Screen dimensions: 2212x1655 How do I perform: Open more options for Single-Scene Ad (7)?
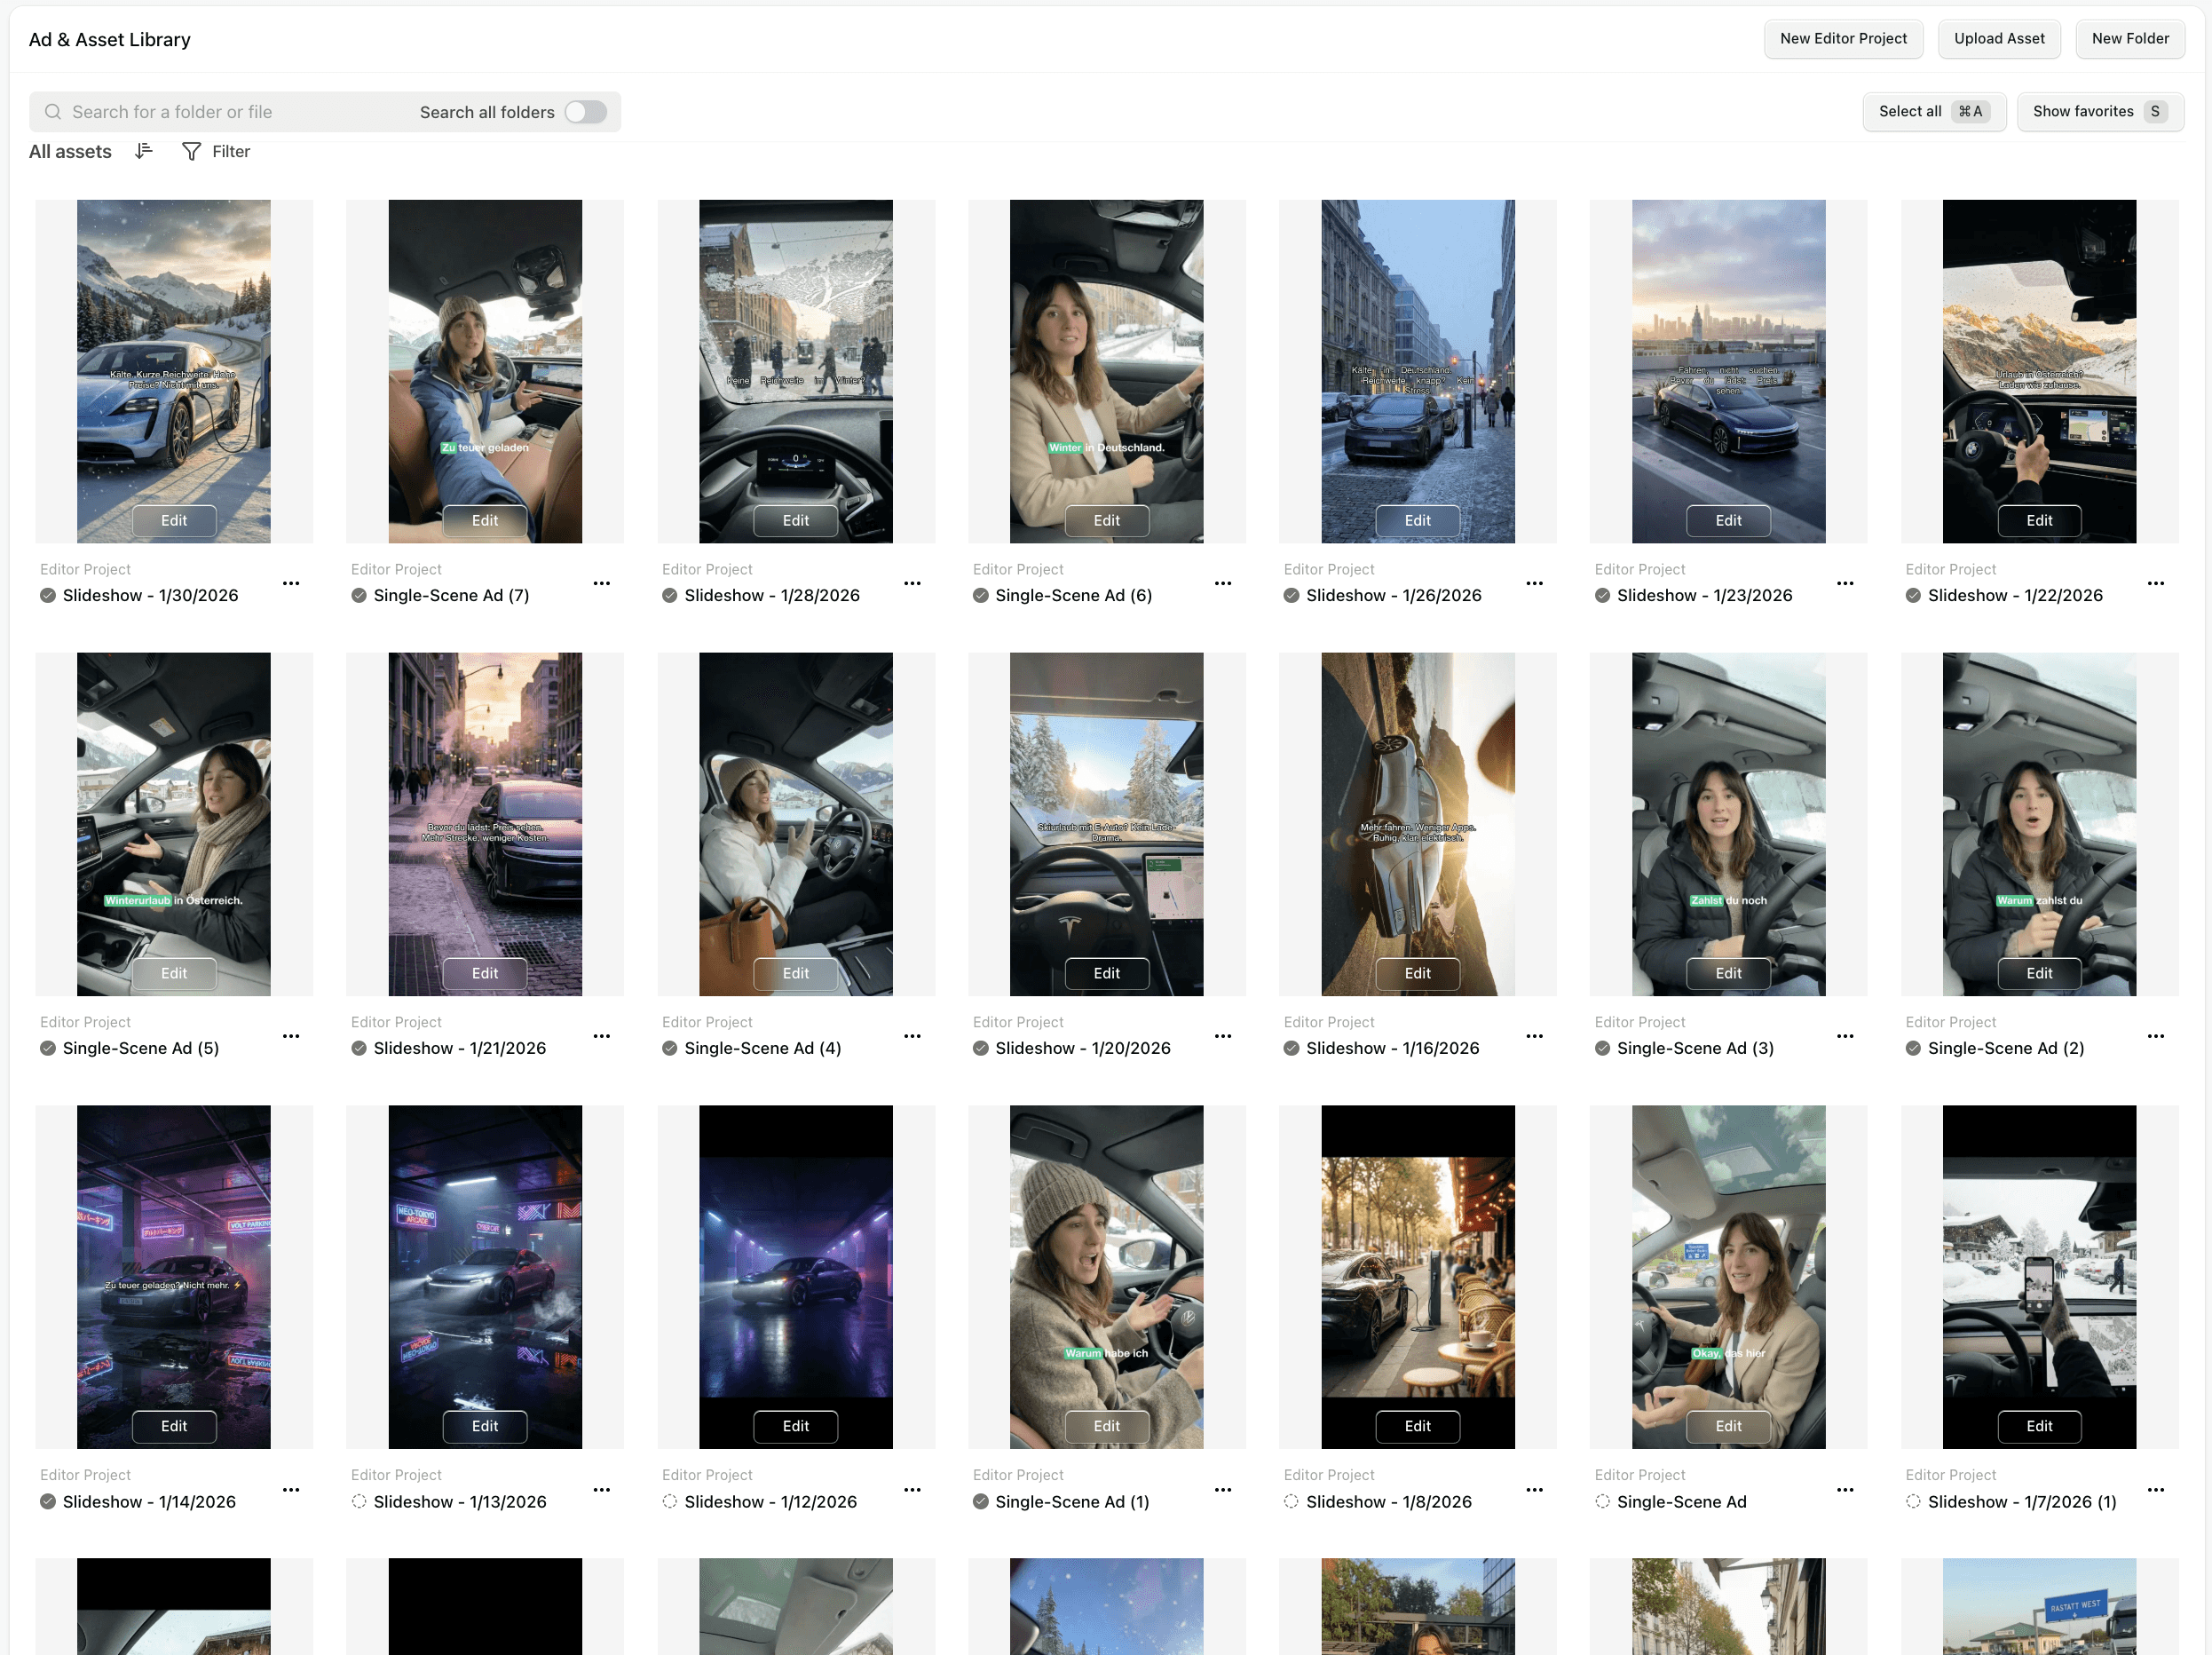coord(601,583)
